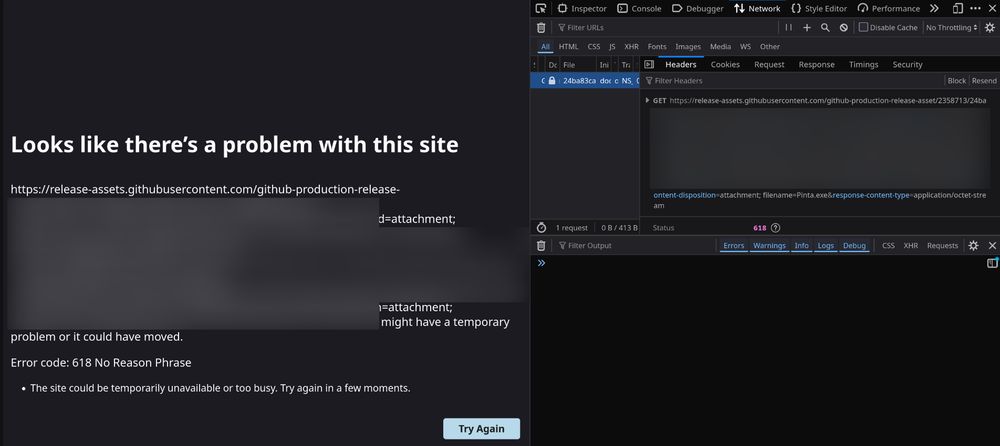Screen dimensions: 1000x446
Task: Filter network requests by CSS type
Action: point(594,47)
